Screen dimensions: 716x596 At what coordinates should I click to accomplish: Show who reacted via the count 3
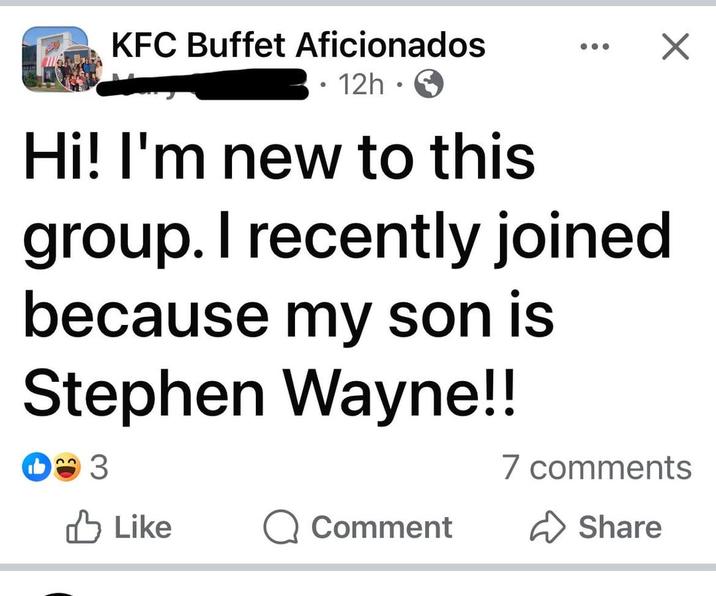(x=99, y=467)
